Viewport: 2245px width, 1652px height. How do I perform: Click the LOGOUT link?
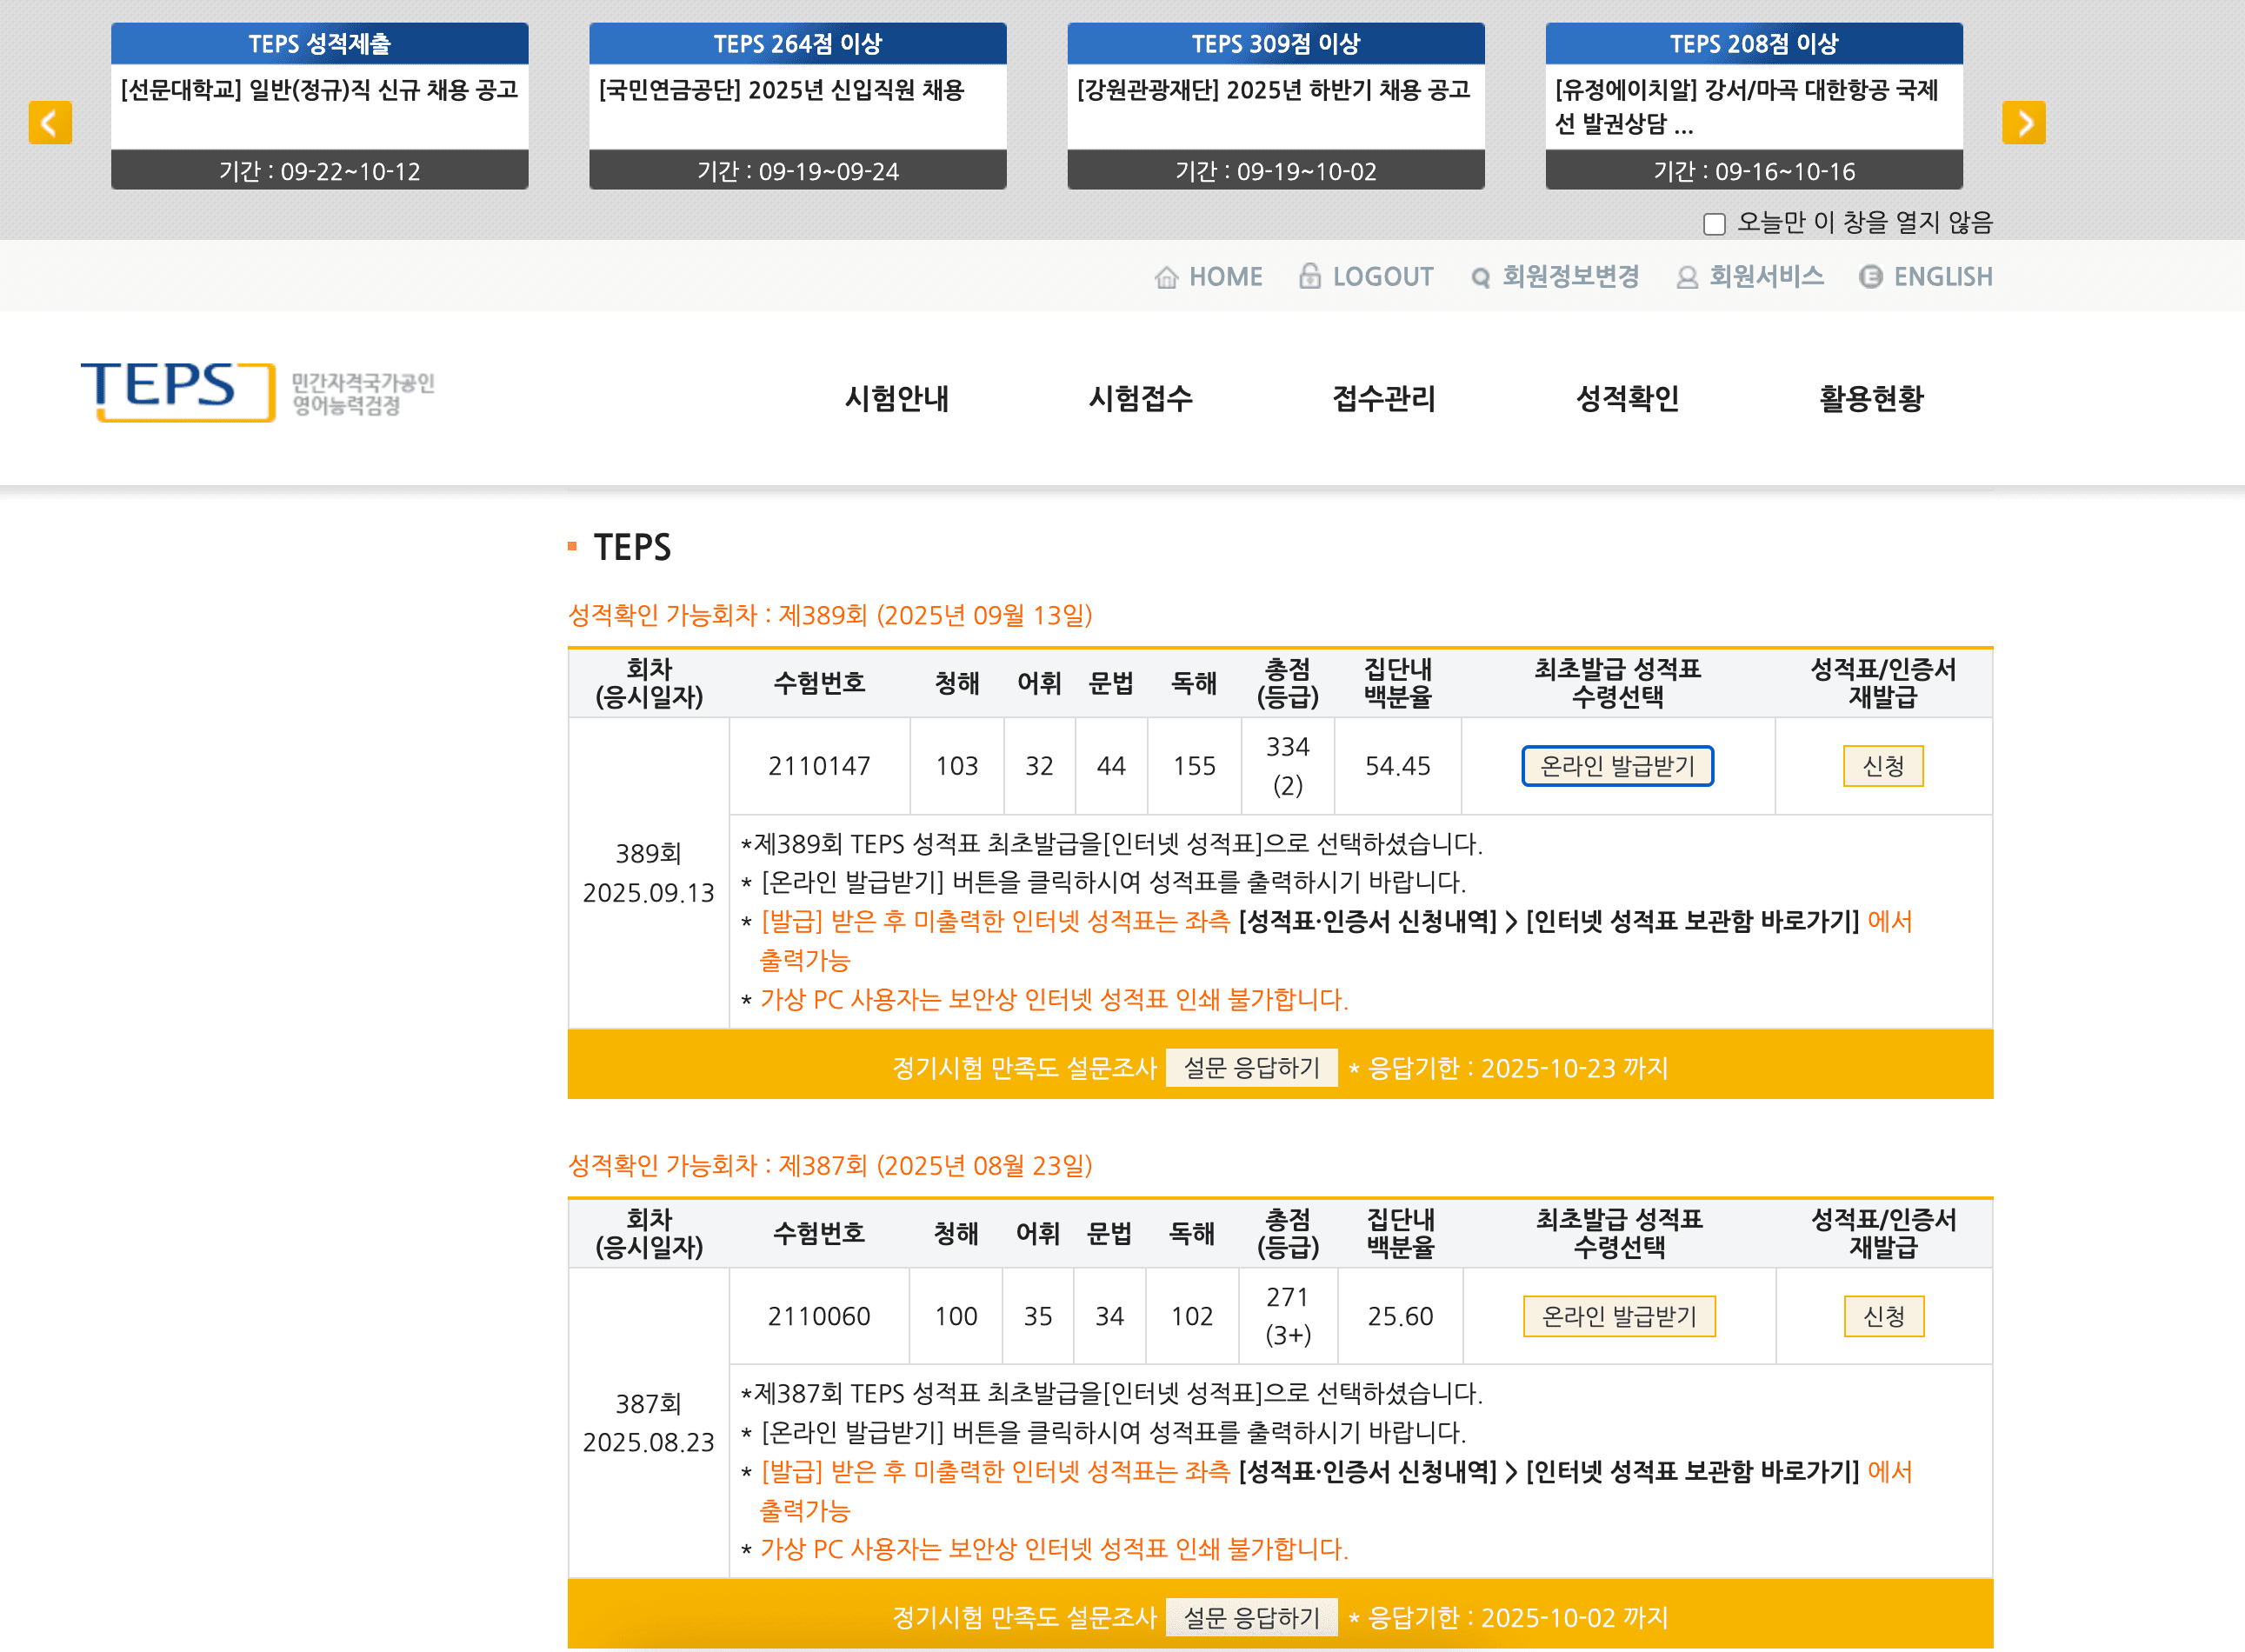click(1383, 277)
